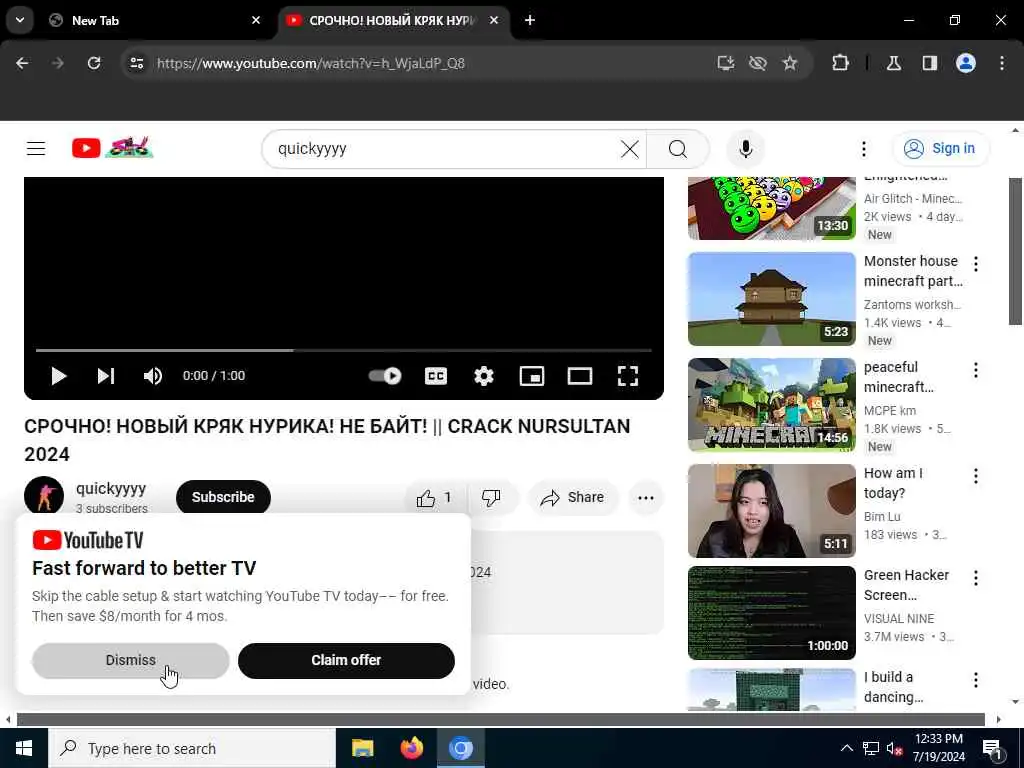Open peaceful minecraft video thumbnail
This screenshot has width=1024, height=768.
click(x=771, y=405)
